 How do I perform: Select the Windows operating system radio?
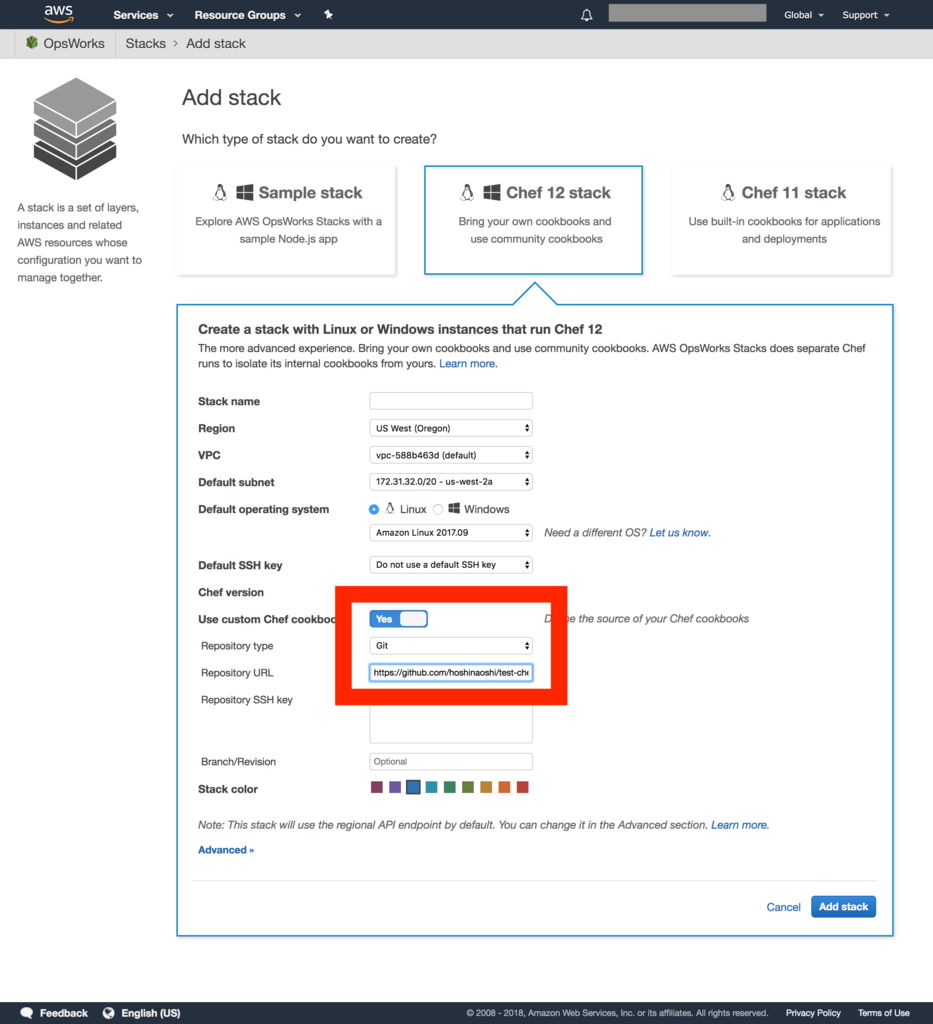point(438,509)
